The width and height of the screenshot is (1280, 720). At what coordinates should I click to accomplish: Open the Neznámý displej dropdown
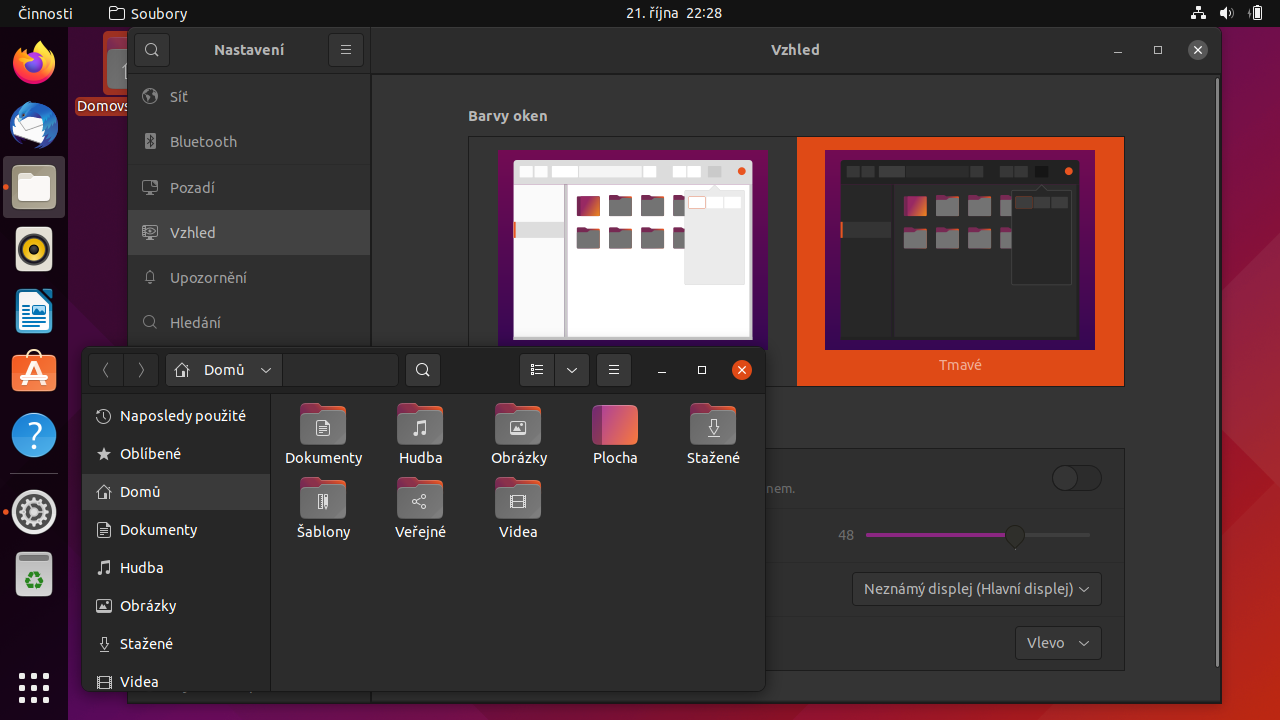point(975,589)
